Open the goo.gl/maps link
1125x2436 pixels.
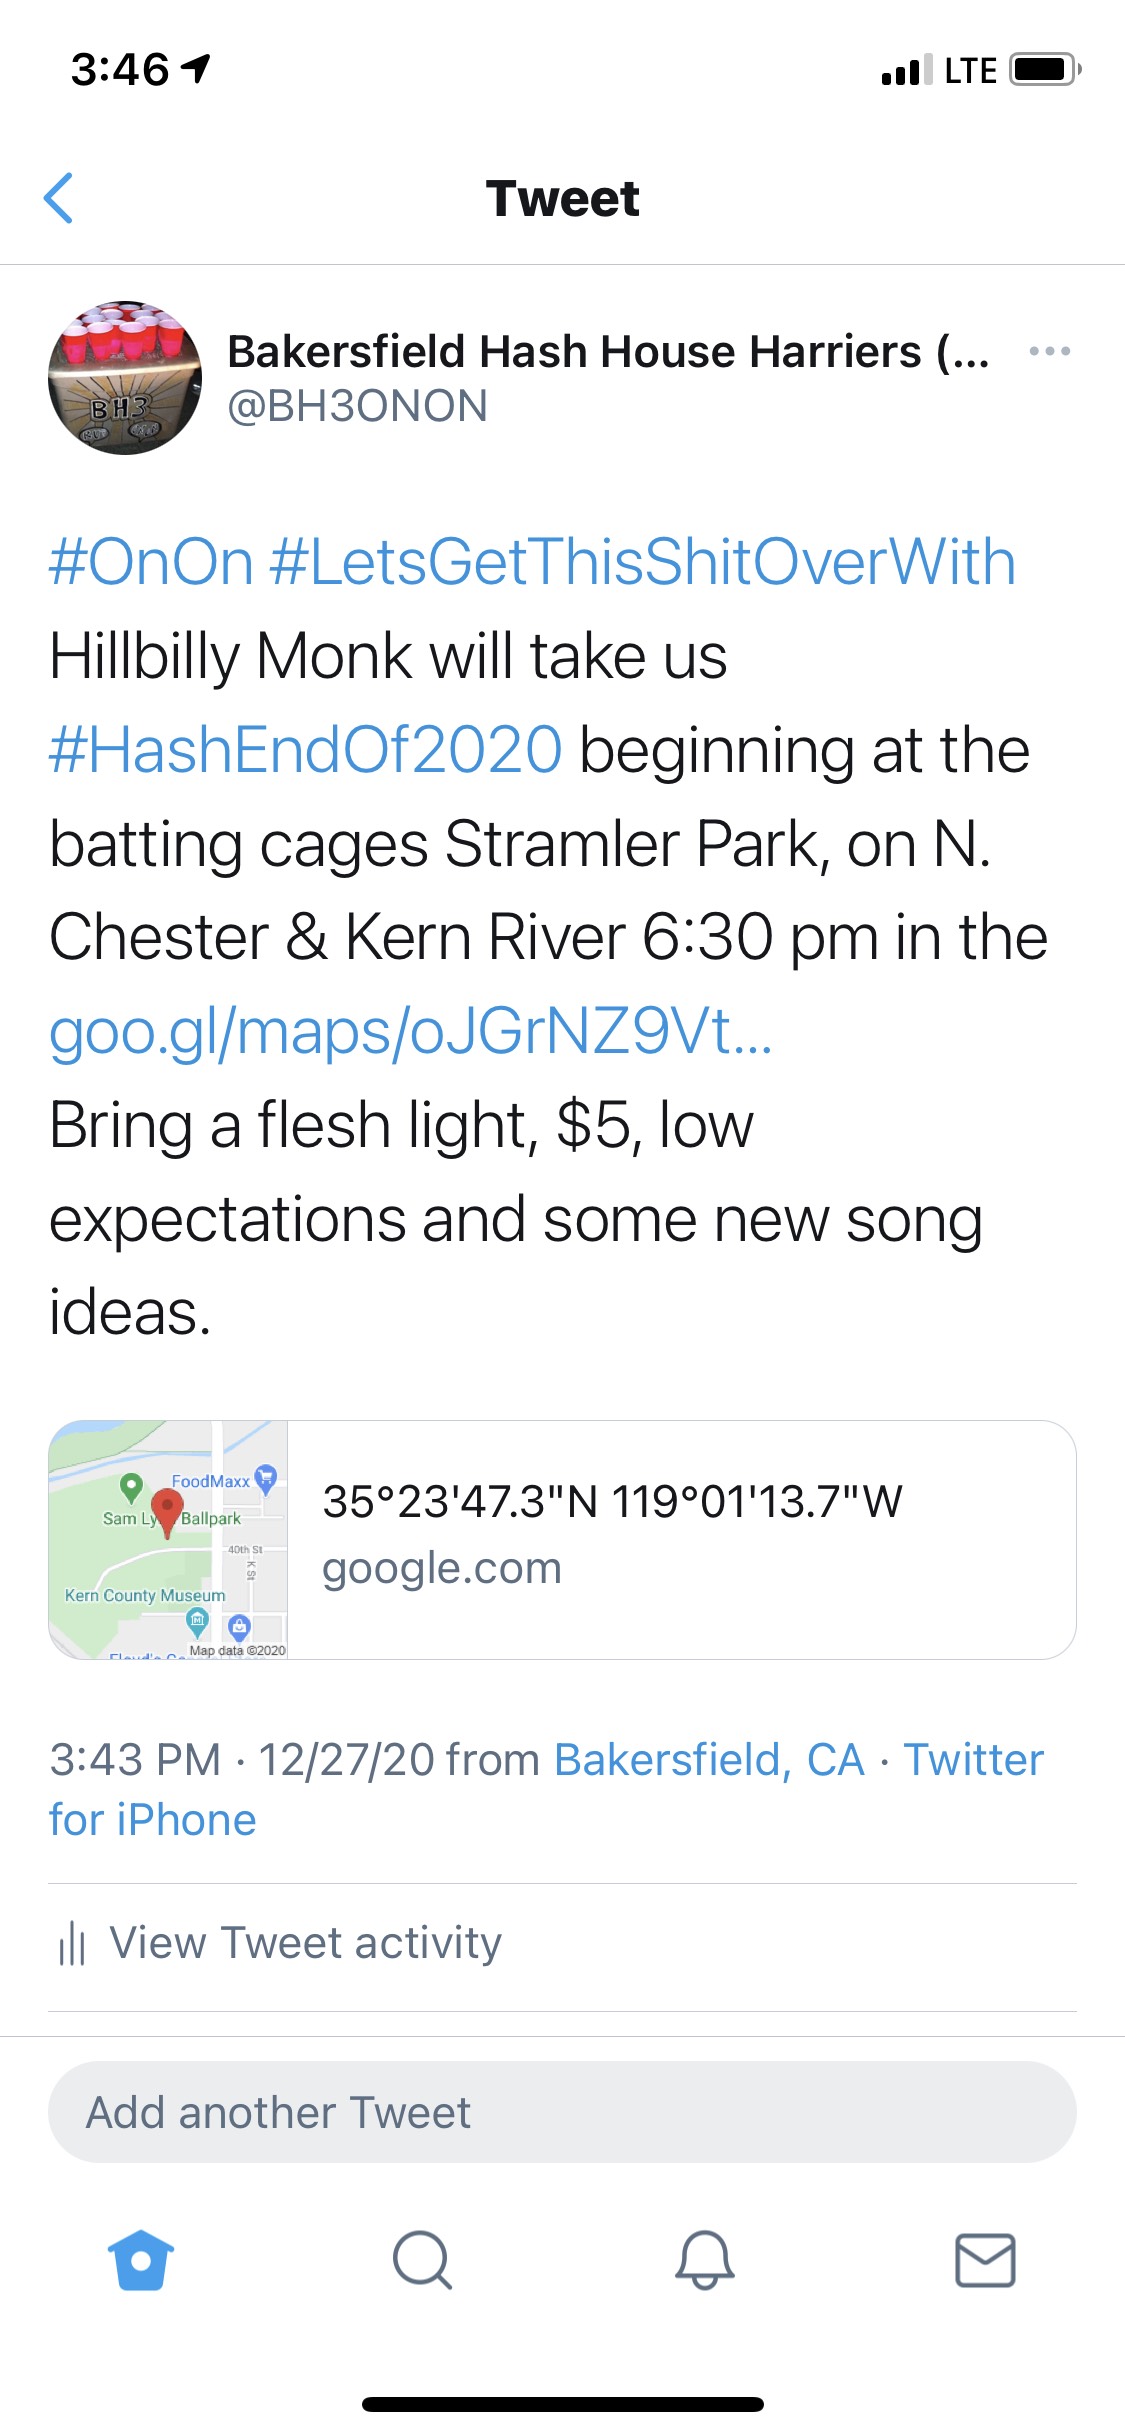(410, 1032)
